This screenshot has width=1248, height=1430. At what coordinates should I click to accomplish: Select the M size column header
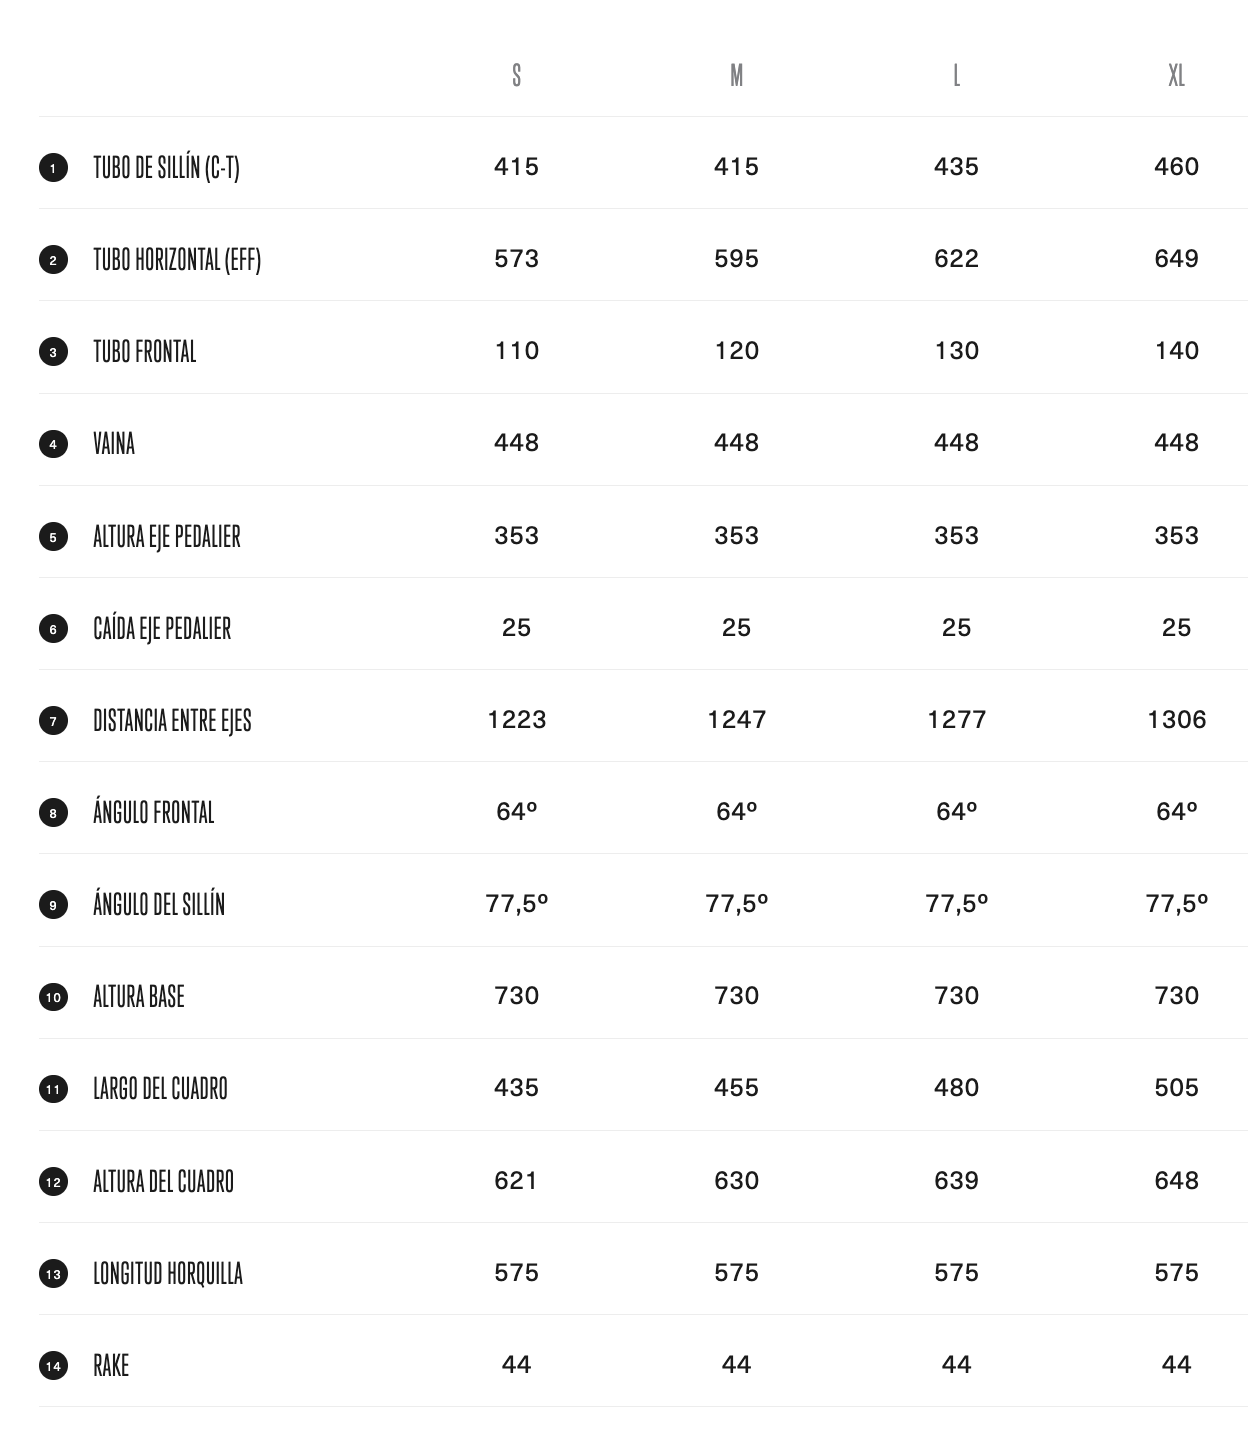click(x=736, y=75)
